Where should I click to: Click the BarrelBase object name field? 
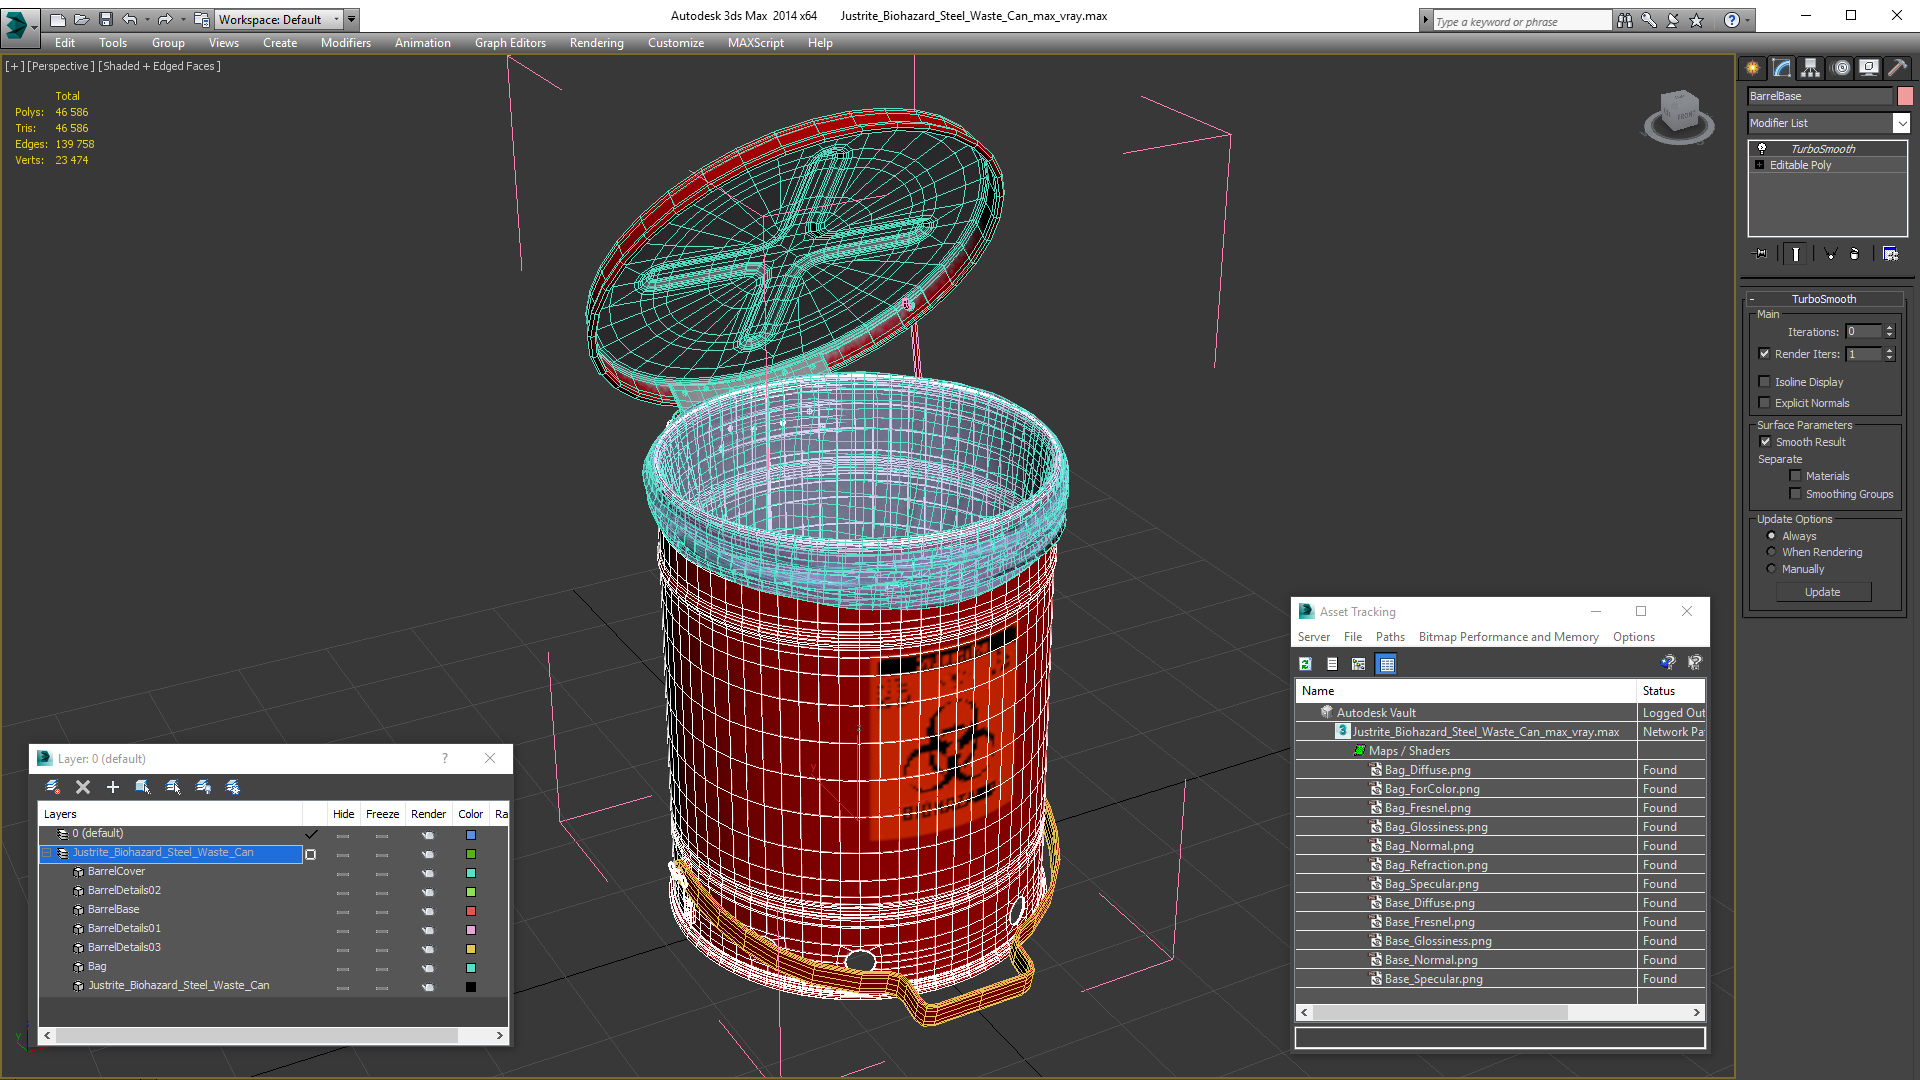[x=1819, y=96]
